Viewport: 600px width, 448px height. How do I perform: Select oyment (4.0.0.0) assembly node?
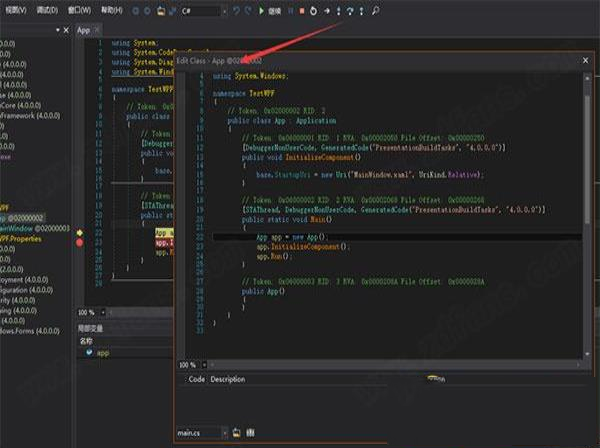pos(24,280)
